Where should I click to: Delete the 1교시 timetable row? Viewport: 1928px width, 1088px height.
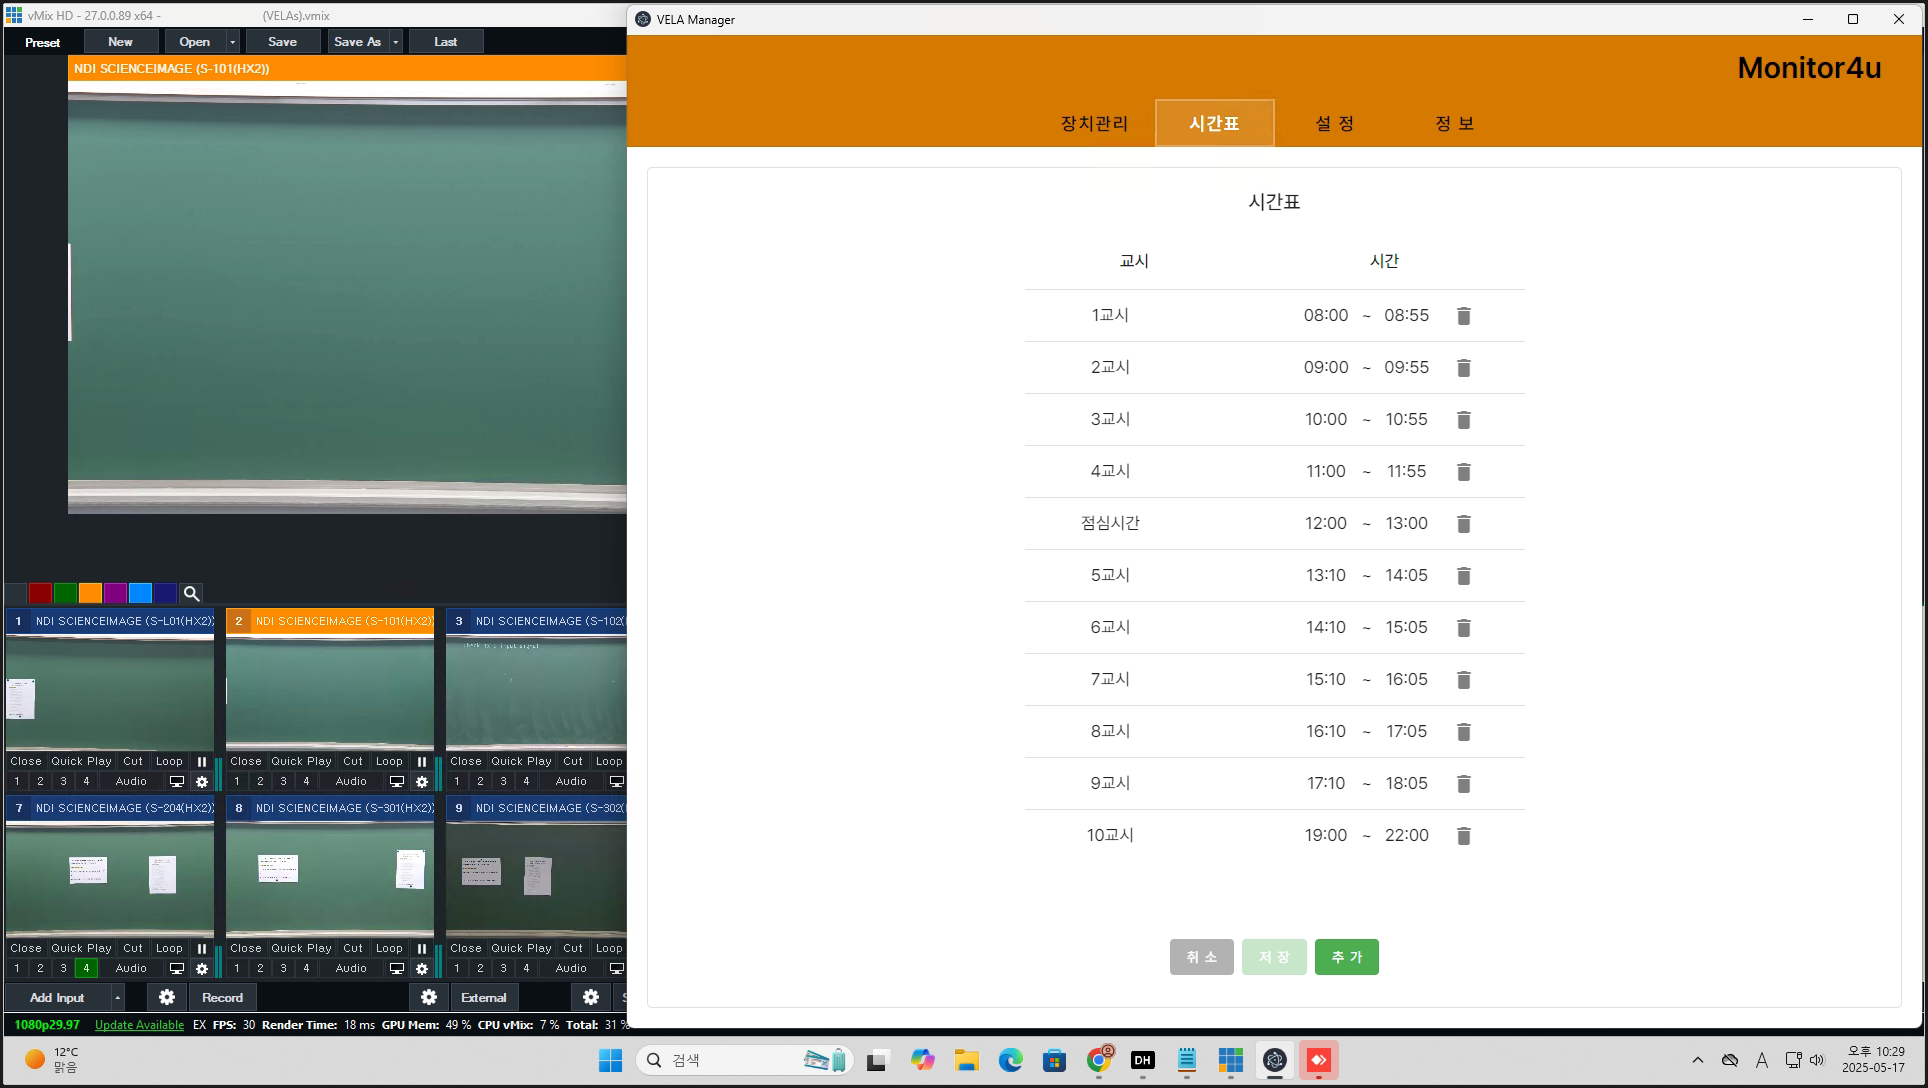click(1463, 316)
